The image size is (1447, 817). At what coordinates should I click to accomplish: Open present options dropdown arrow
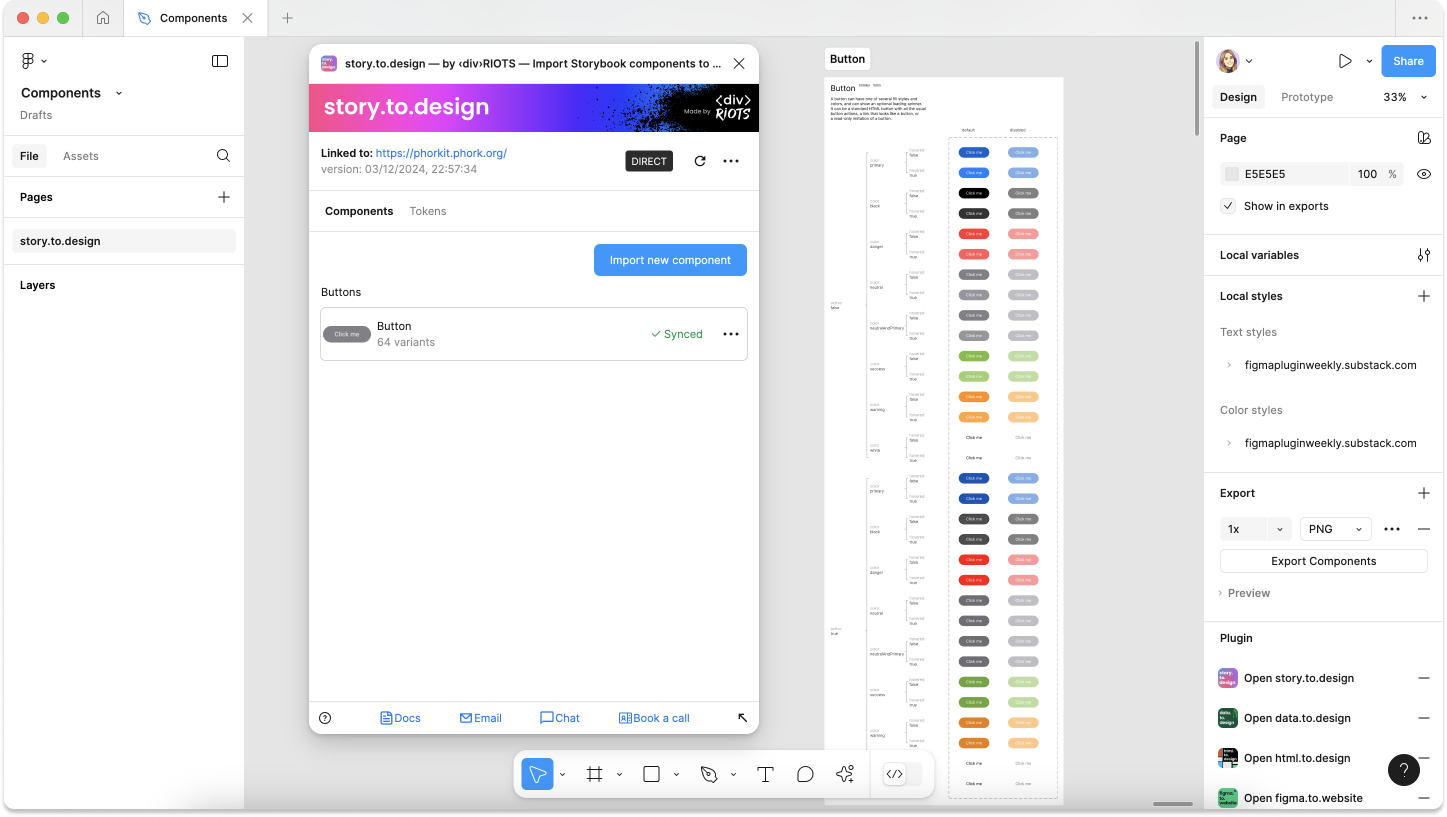(1369, 61)
